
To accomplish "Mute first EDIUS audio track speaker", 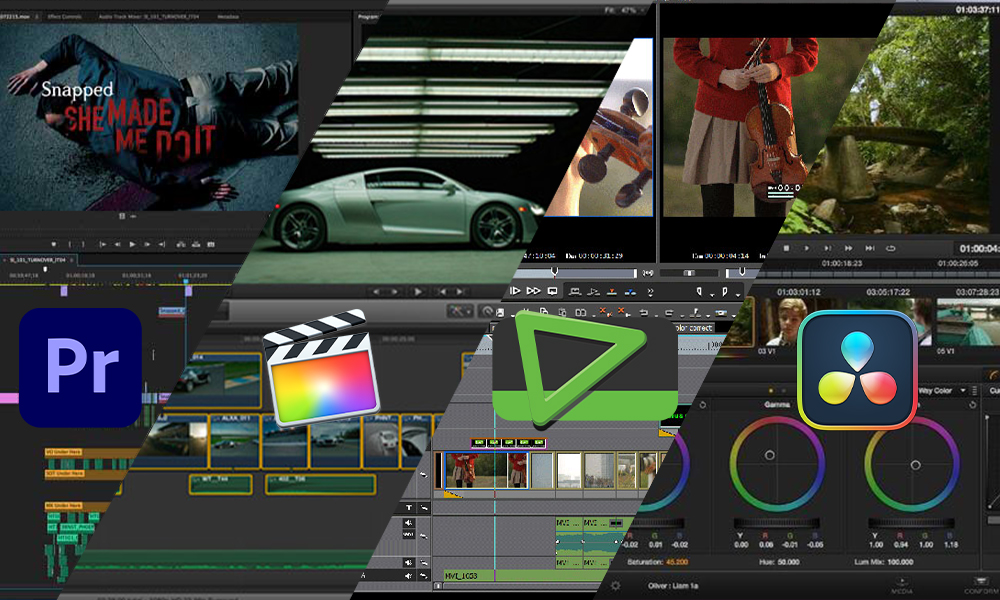I will click(x=409, y=523).
